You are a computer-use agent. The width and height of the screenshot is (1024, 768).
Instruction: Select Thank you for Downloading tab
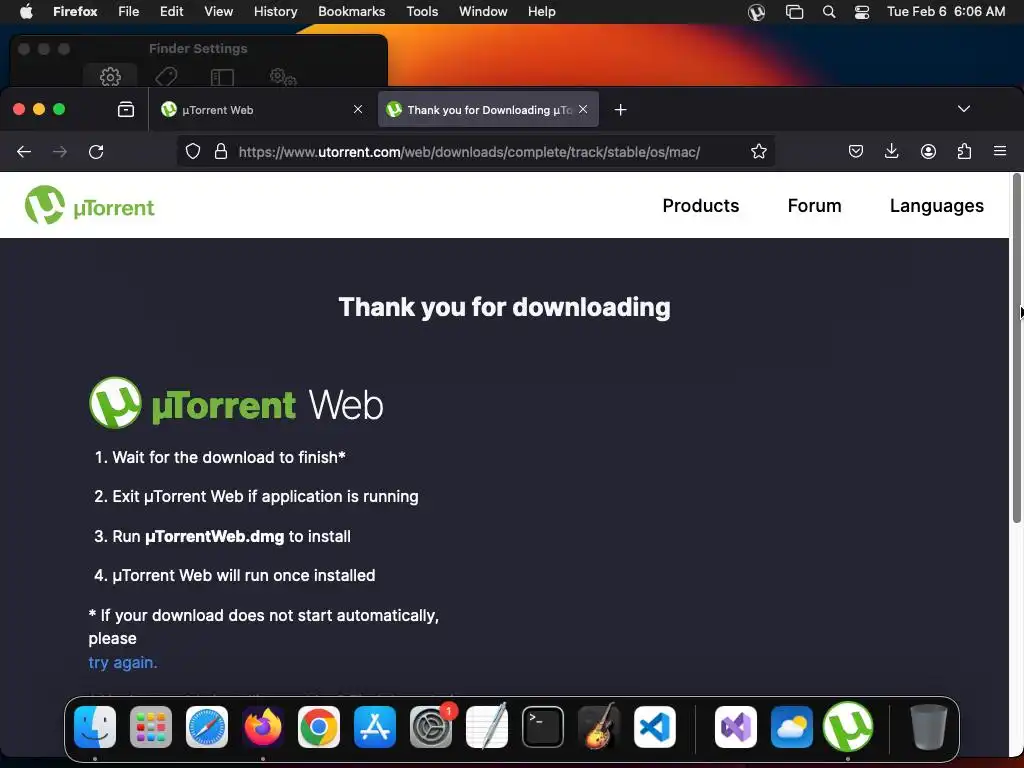pyautogui.click(x=488, y=110)
